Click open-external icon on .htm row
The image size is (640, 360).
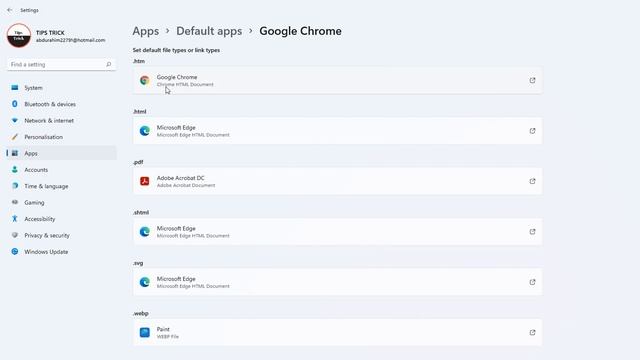point(532,80)
